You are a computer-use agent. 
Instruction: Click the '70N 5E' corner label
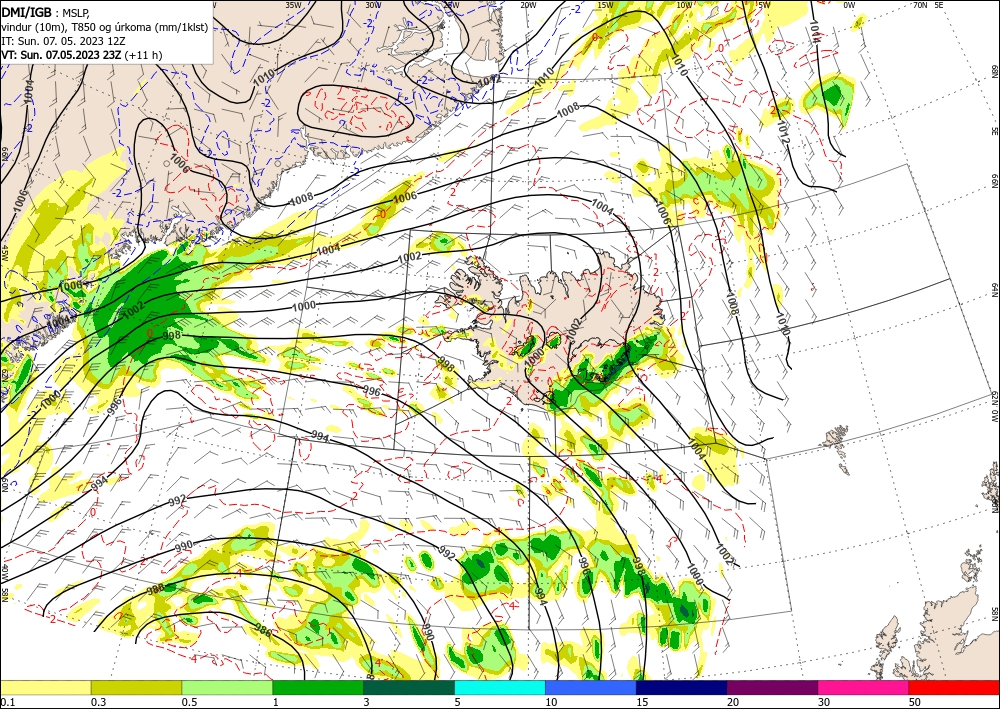point(928,4)
